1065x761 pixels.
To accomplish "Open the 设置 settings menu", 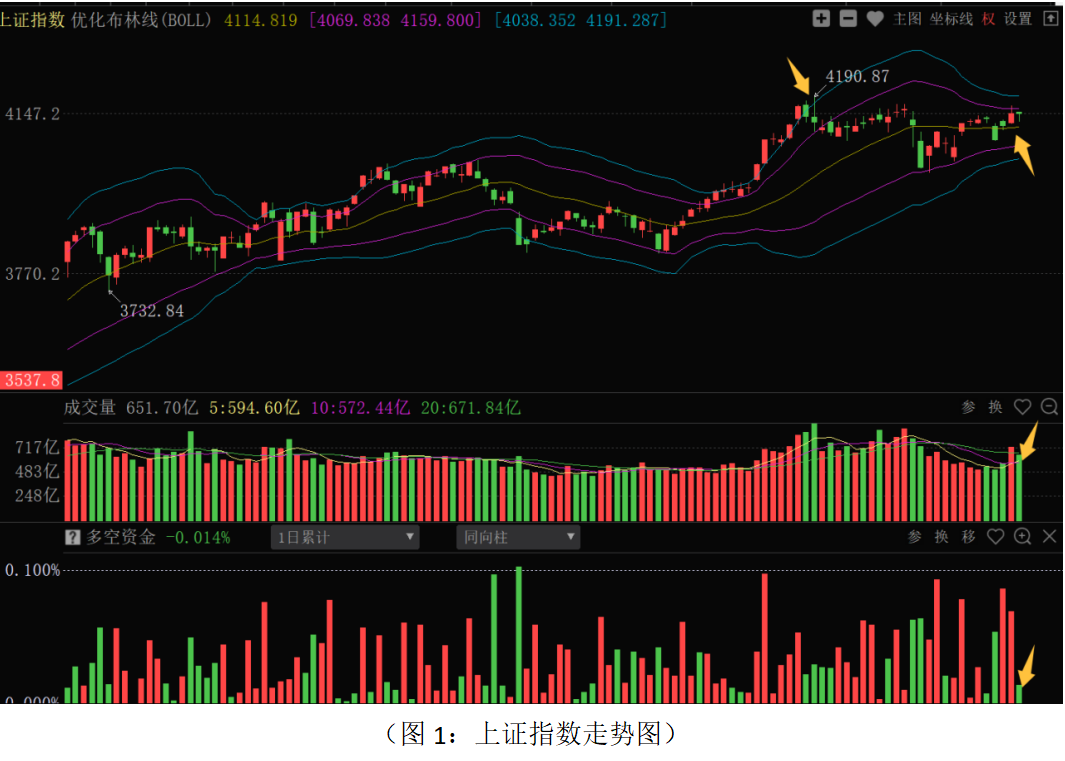I will 1018,19.
